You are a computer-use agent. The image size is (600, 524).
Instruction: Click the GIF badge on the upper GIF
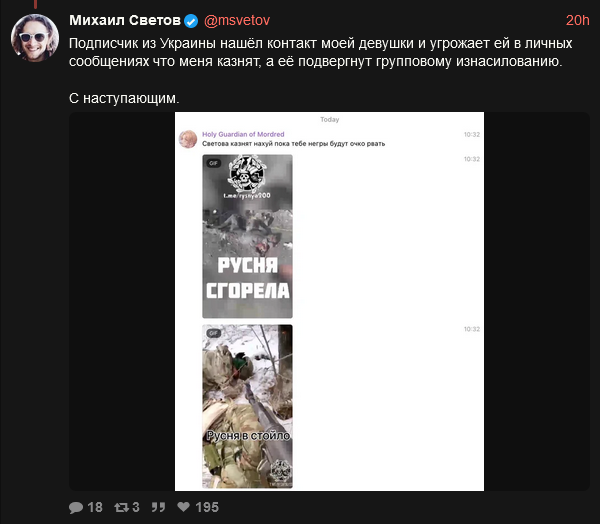(214, 163)
